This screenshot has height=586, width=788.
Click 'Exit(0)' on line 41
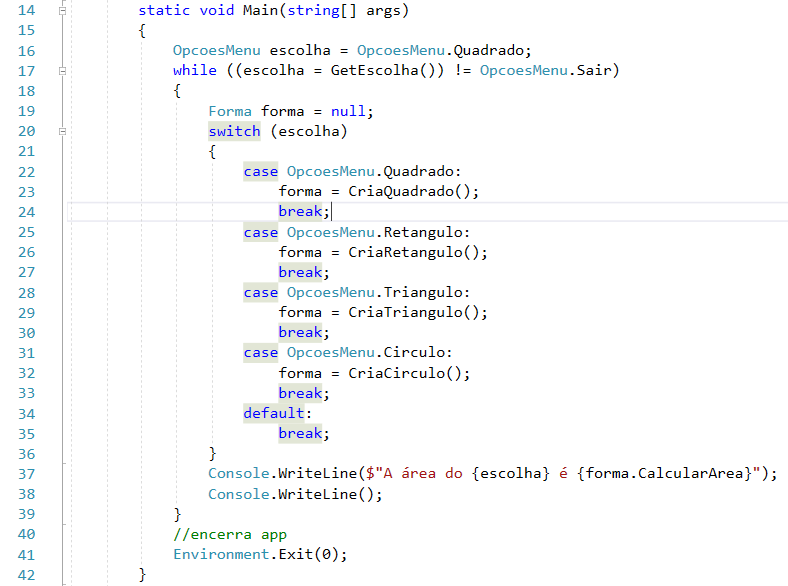(x=309, y=554)
